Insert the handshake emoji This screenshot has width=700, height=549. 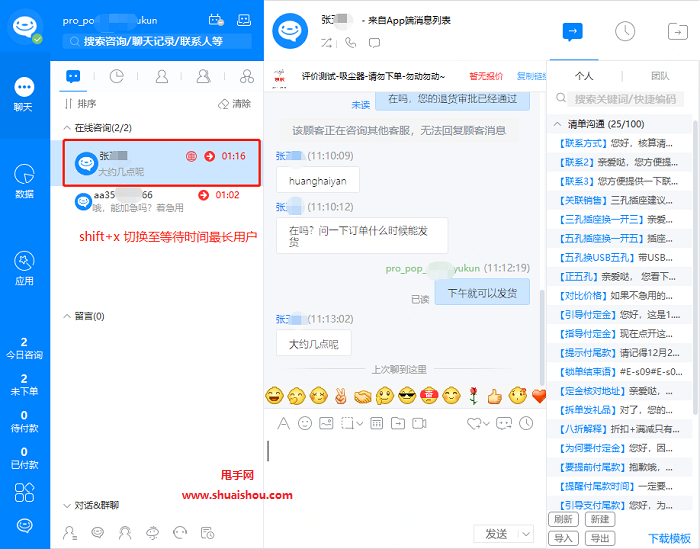362,395
